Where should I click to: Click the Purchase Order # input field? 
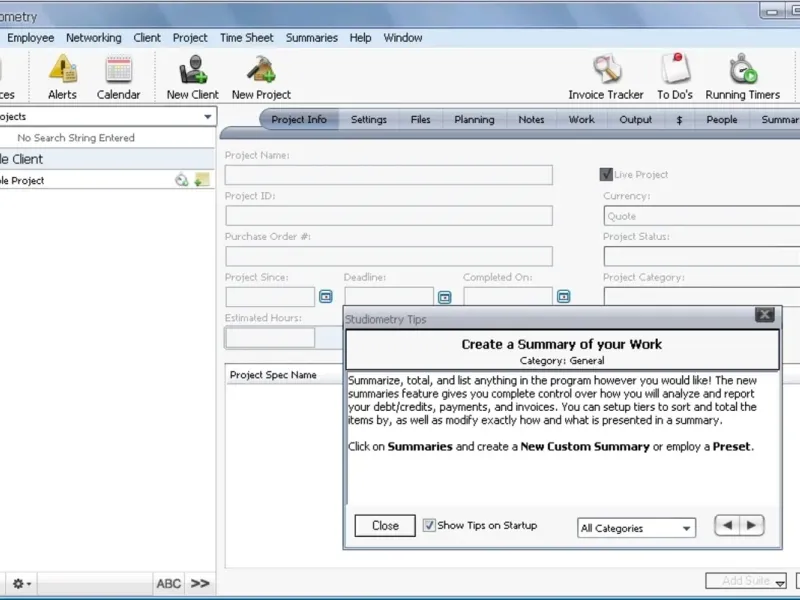tap(389, 256)
